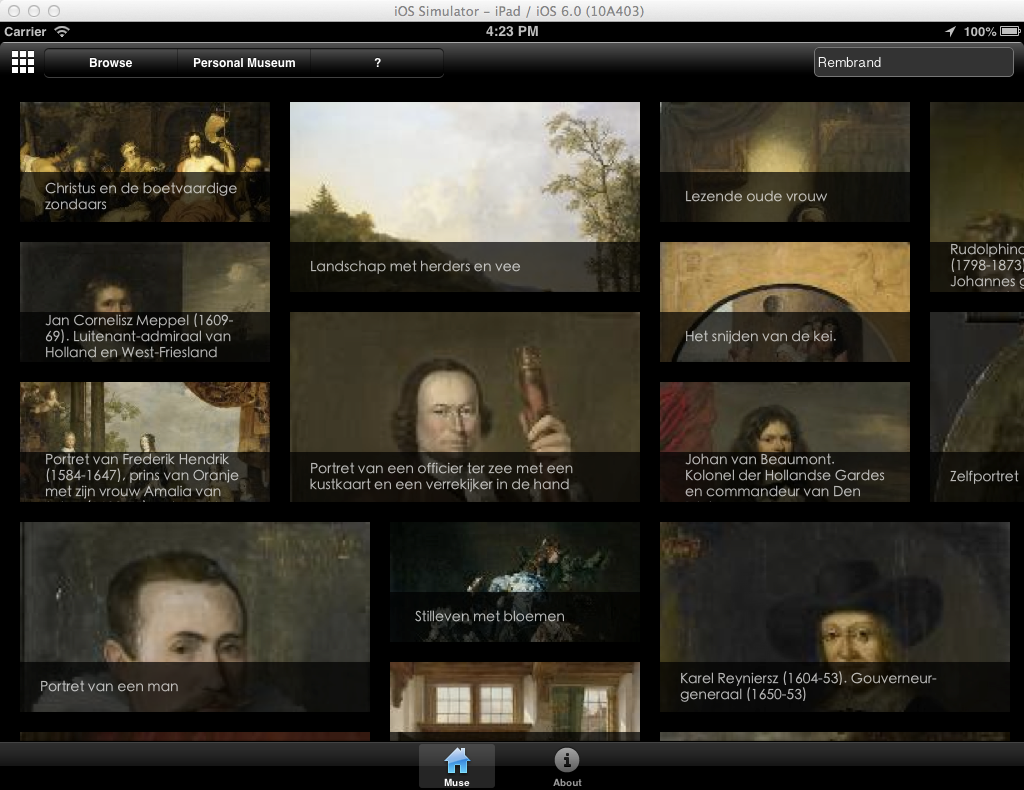Image resolution: width=1024 pixels, height=790 pixels.
Task: Open Lezende oude vrouw painting
Action: (785, 162)
